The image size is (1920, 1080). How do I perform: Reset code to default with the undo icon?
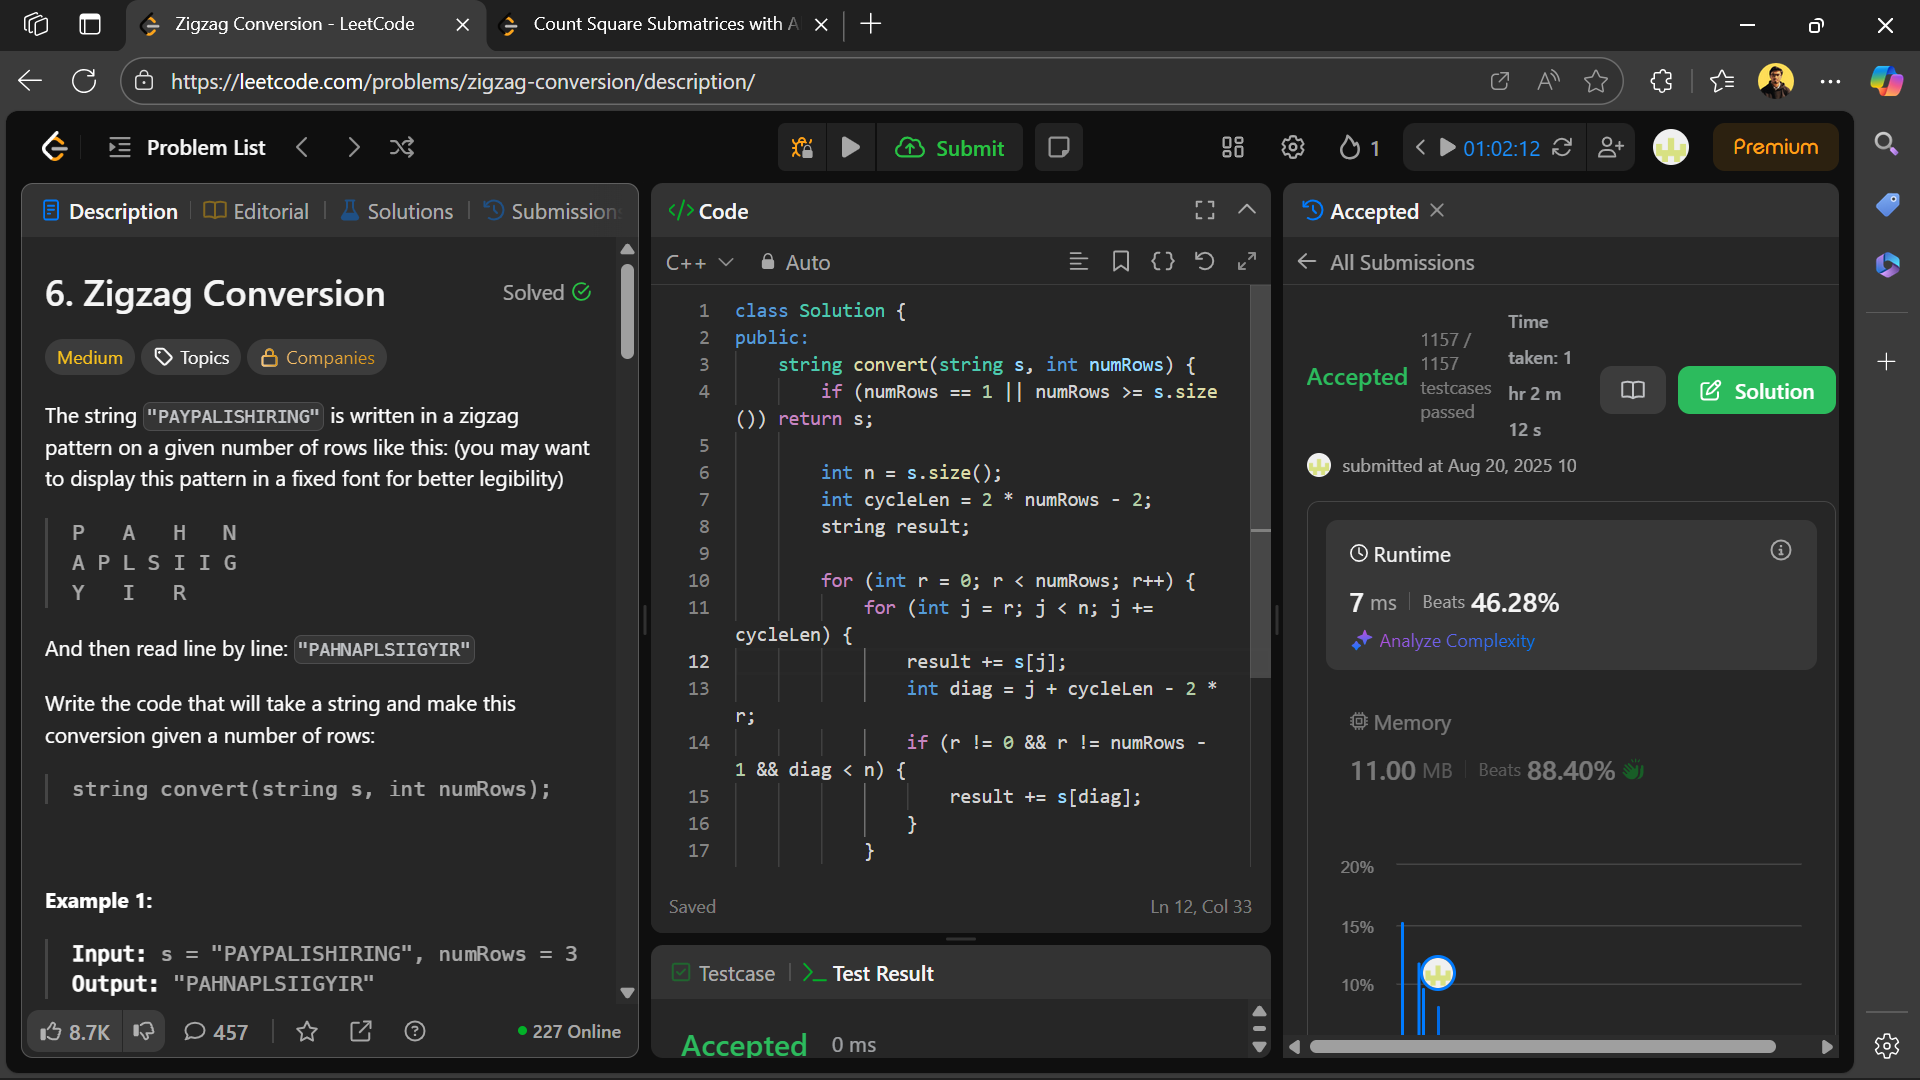click(x=1204, y=262)
